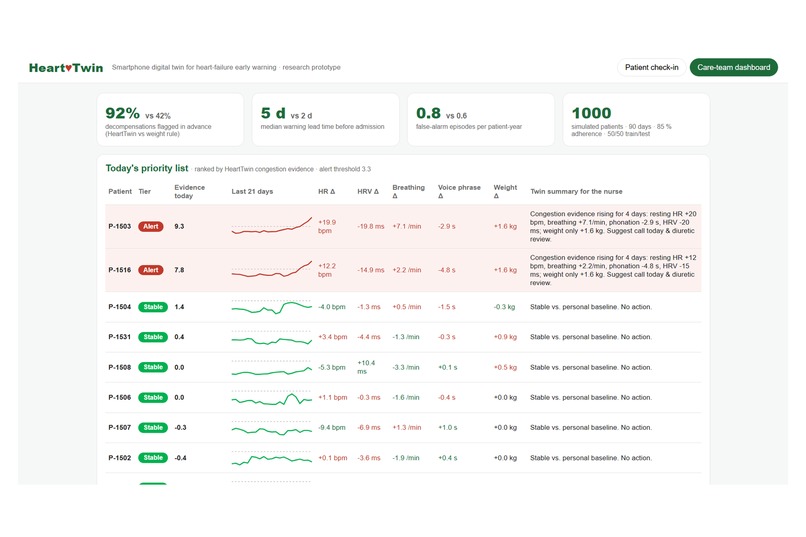
Task: Click the Stable badge for P-1531
Action: point(153,337)
